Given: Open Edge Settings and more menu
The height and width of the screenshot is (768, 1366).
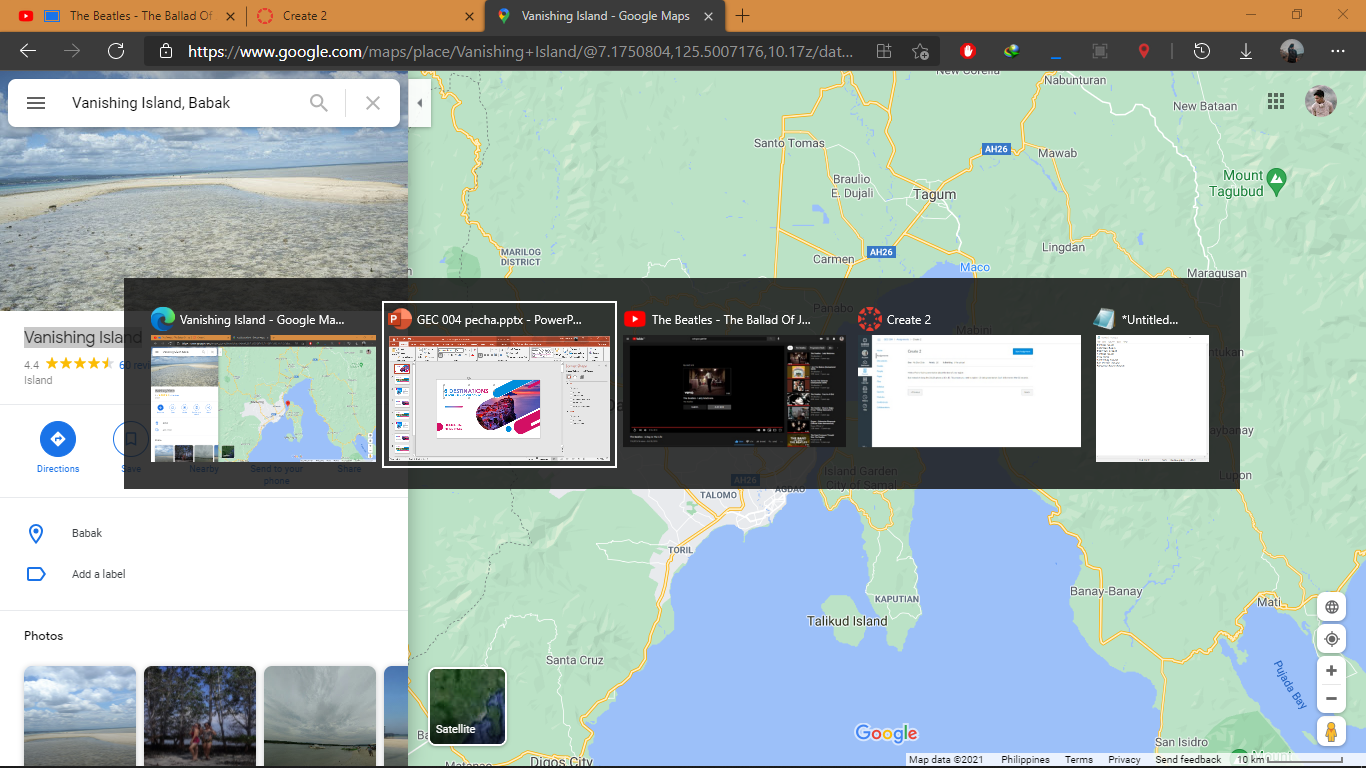Looking at the screenshot, I should click(1337, 50).
